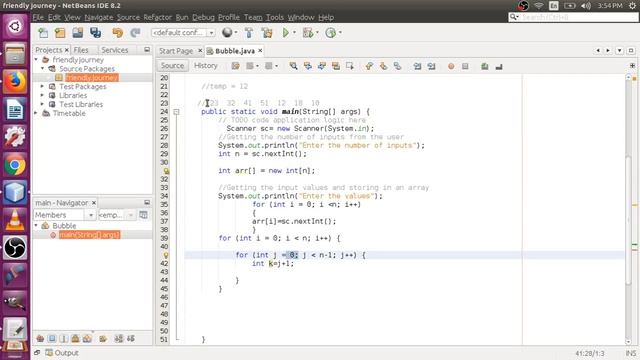Toggle Show Inner Classes filter in Navigator
Viewport: 640px width, 360px height.
pyautogui.click(x=87, y=338)
